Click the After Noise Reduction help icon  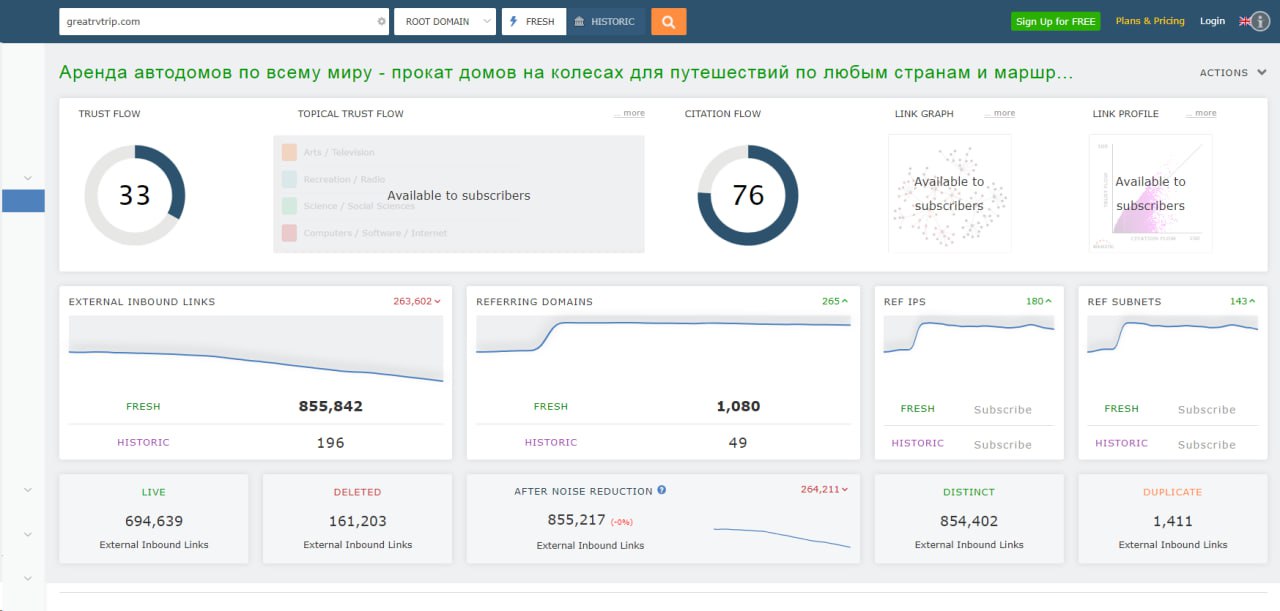pos(662,491)
